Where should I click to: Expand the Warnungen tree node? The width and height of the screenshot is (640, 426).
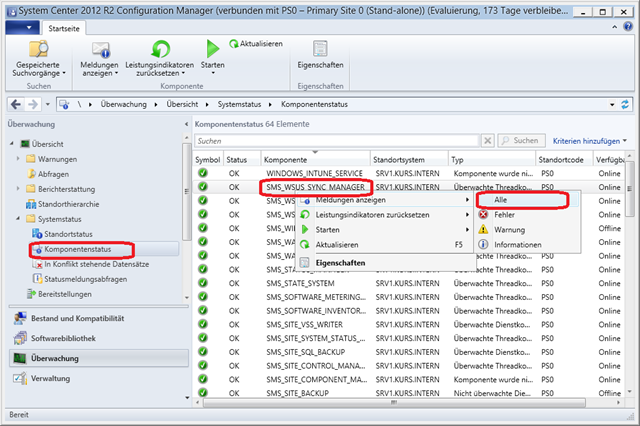point(18,159)
